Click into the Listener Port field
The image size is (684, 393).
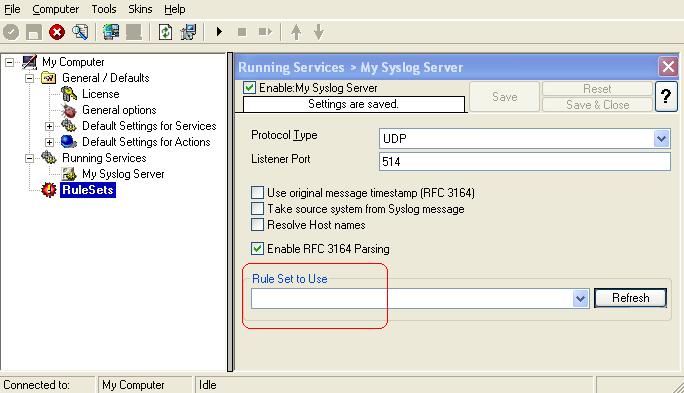coord(525,161)
